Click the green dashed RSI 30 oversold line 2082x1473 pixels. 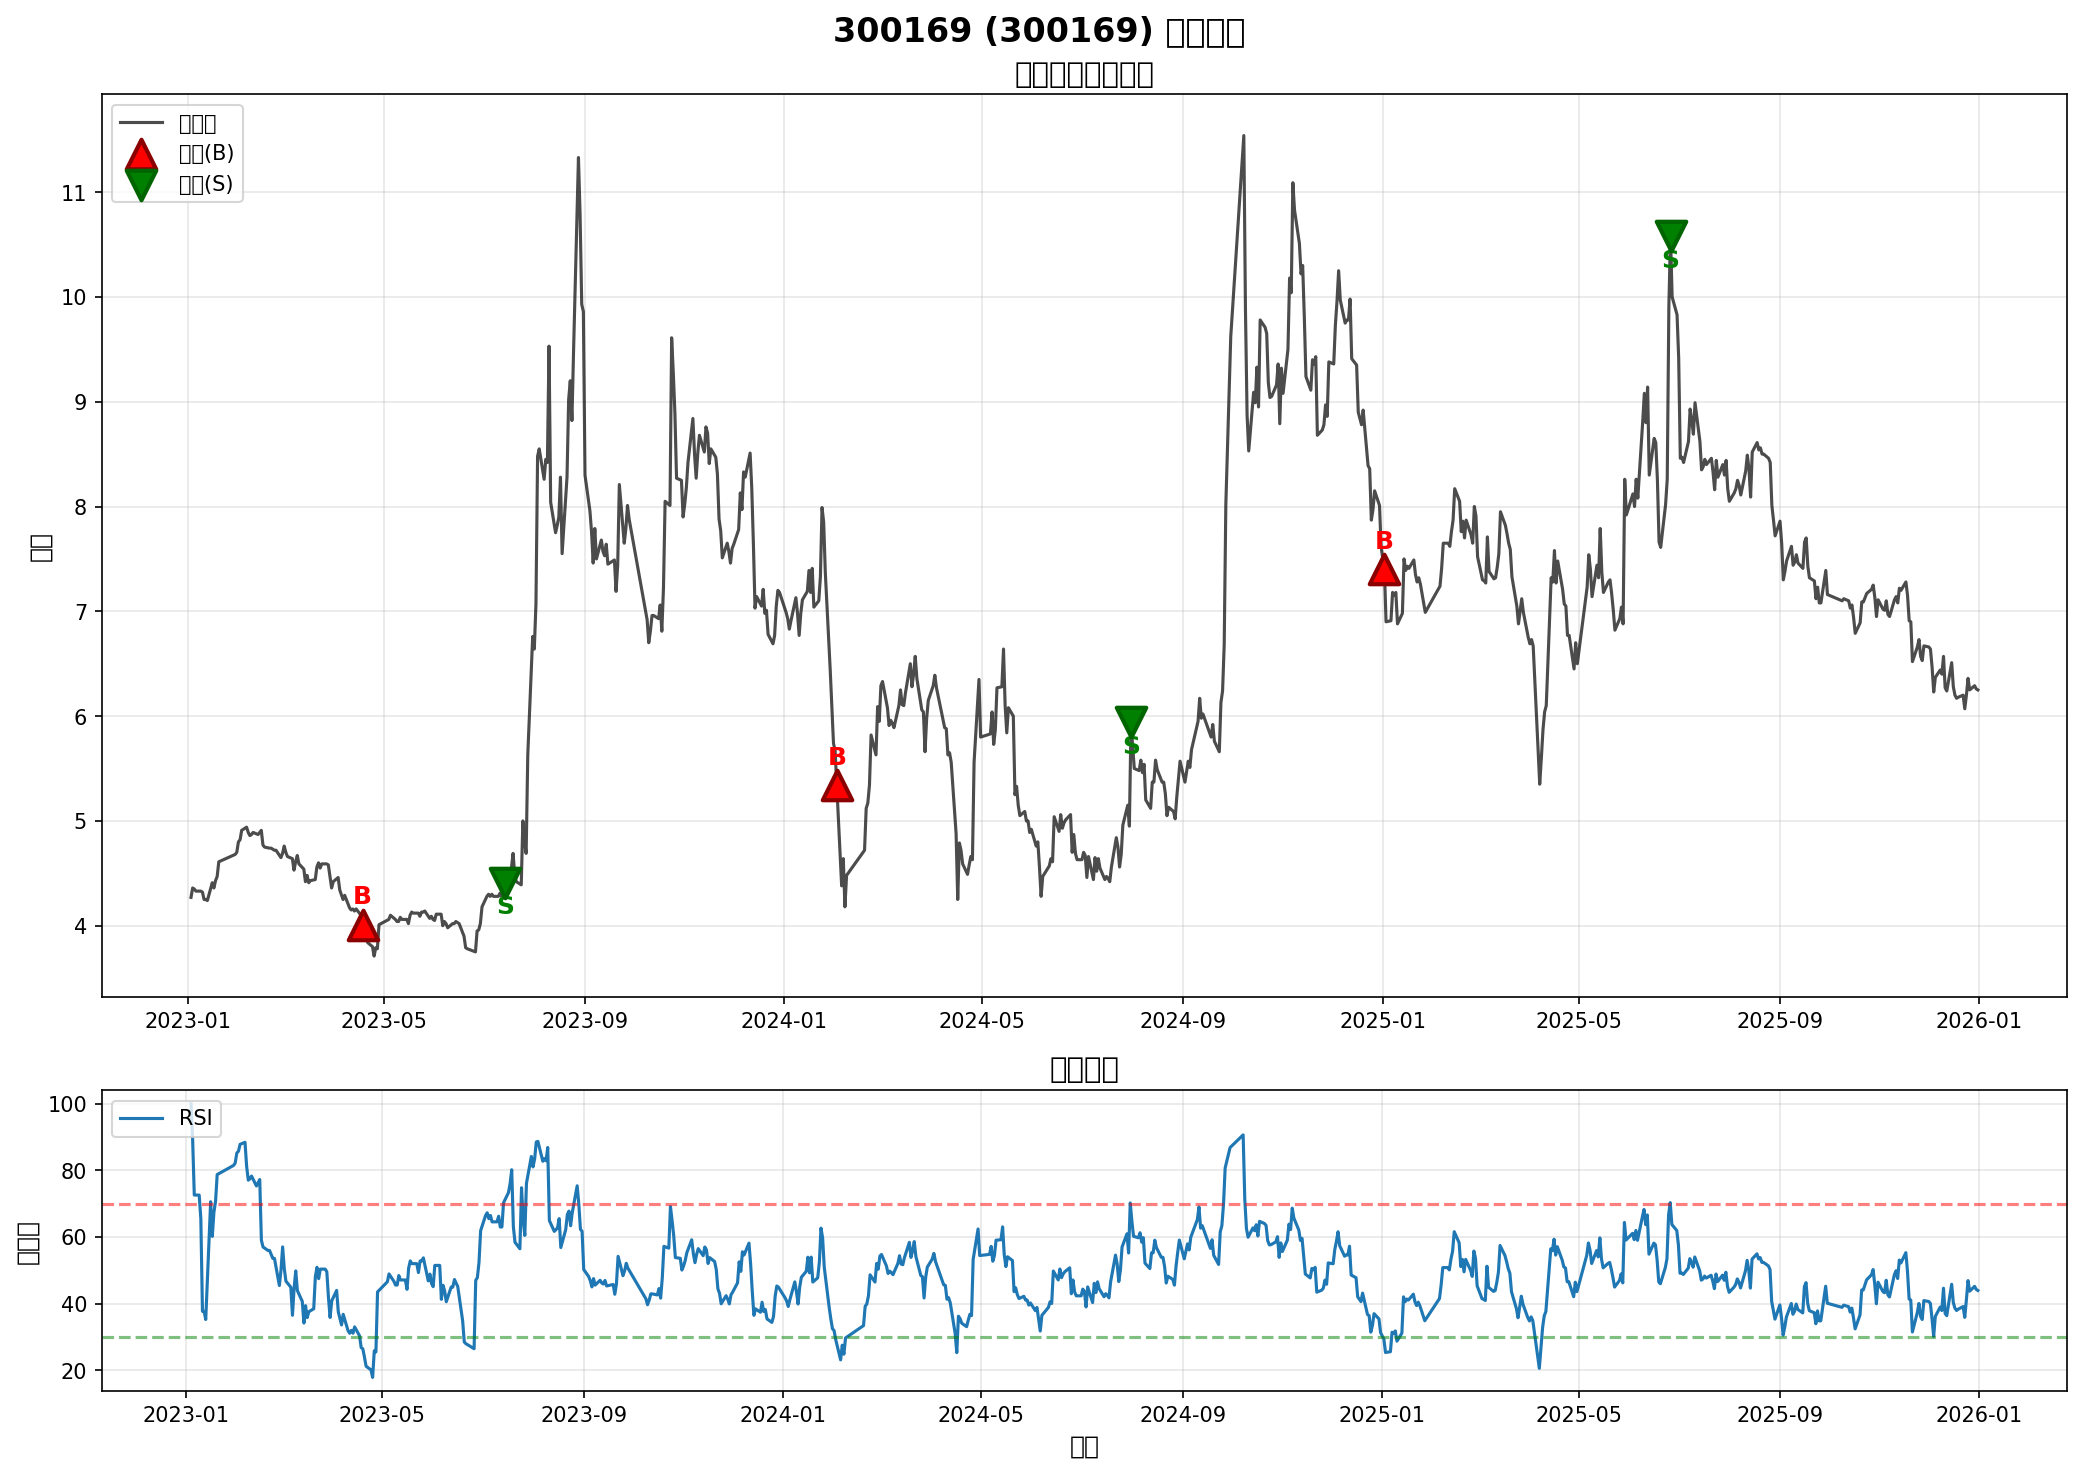(x=1000, y=1337)
